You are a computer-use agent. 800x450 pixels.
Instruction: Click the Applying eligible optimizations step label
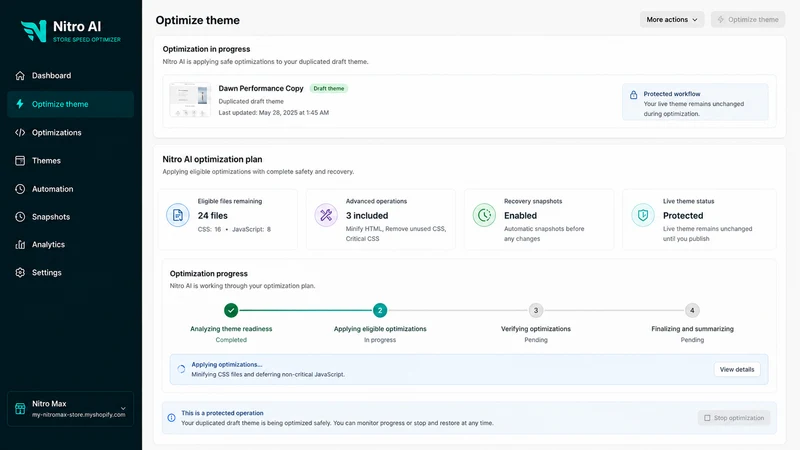tap(380, 329)
